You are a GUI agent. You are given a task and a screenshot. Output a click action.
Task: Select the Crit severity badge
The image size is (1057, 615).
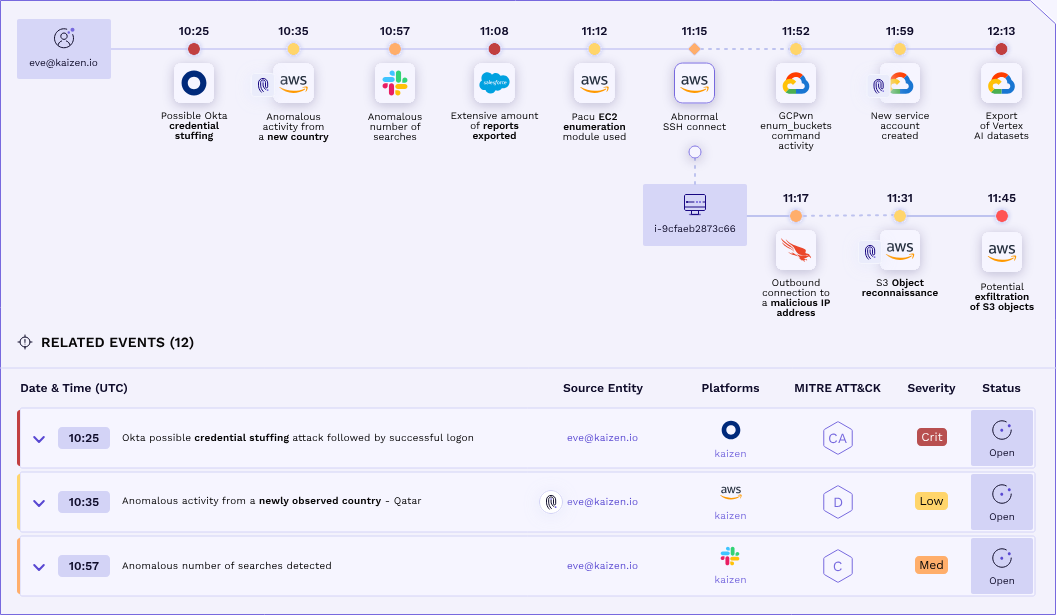[930, 437]
